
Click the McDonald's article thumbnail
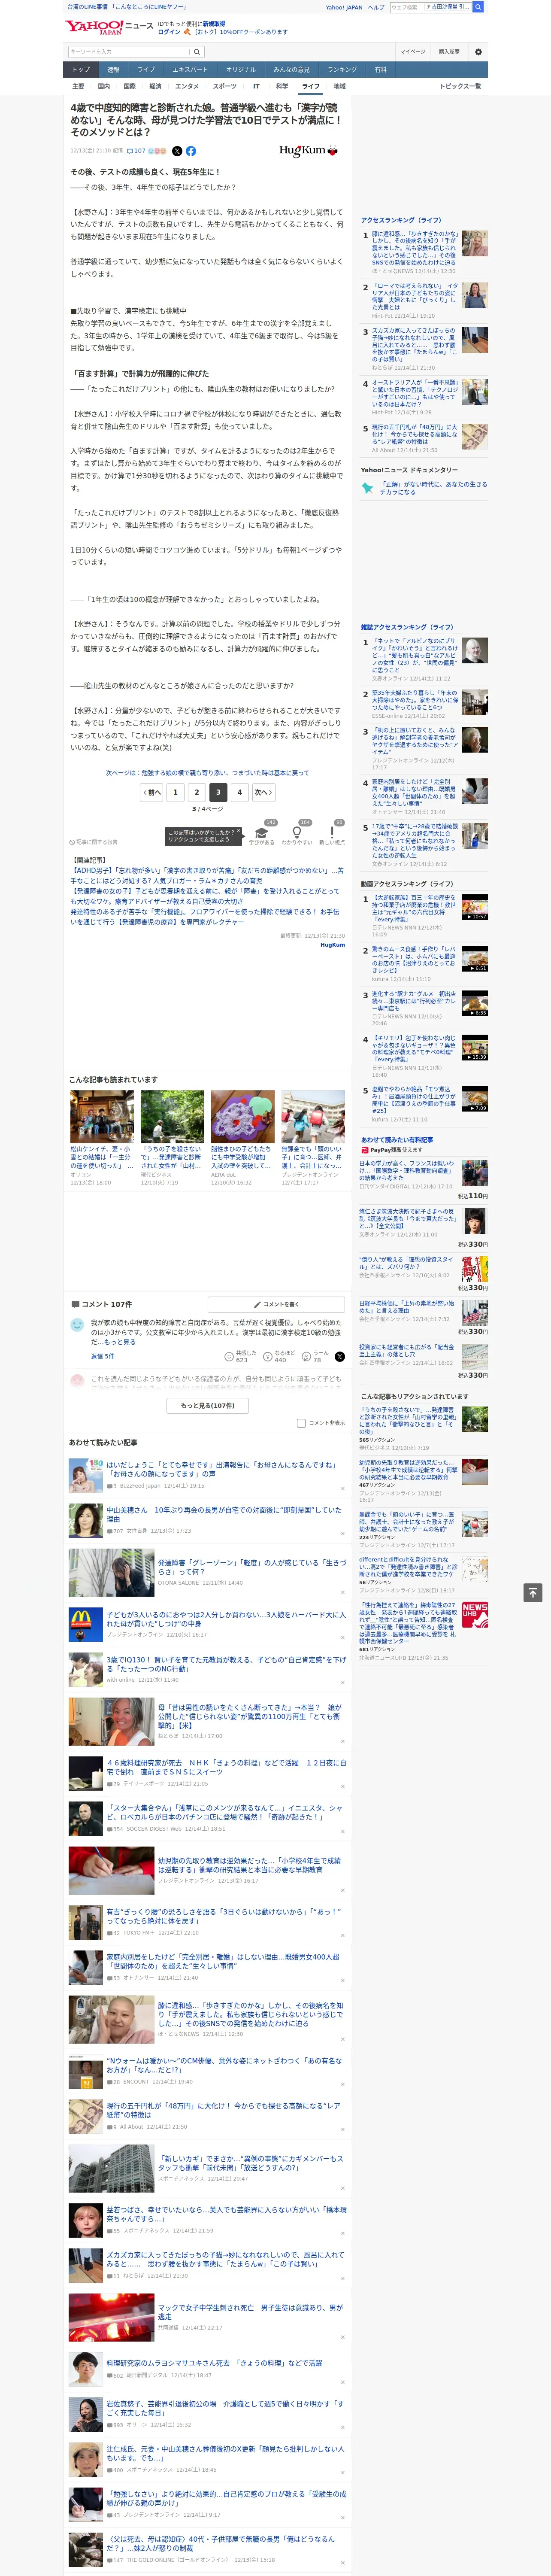pos(85,1624)
